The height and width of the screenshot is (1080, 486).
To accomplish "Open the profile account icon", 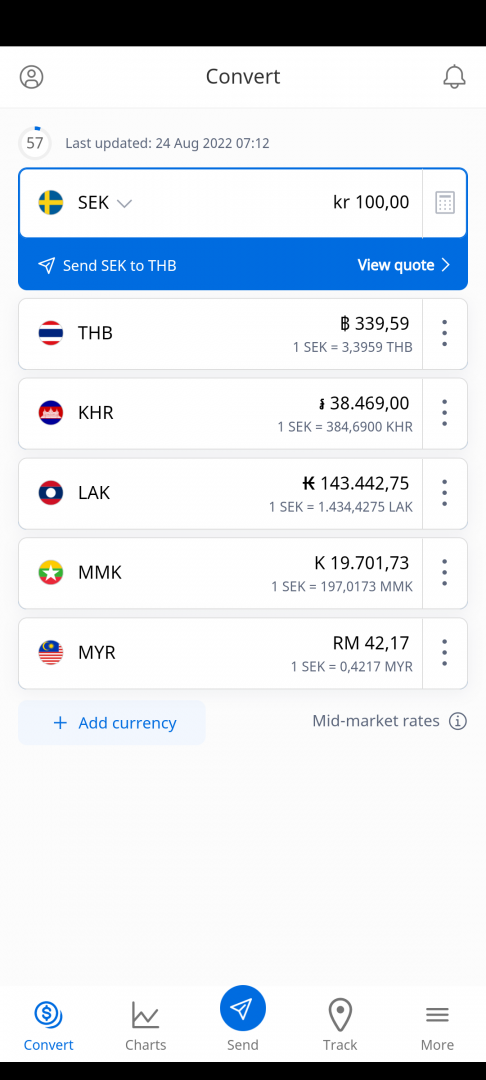I will 31,76.
